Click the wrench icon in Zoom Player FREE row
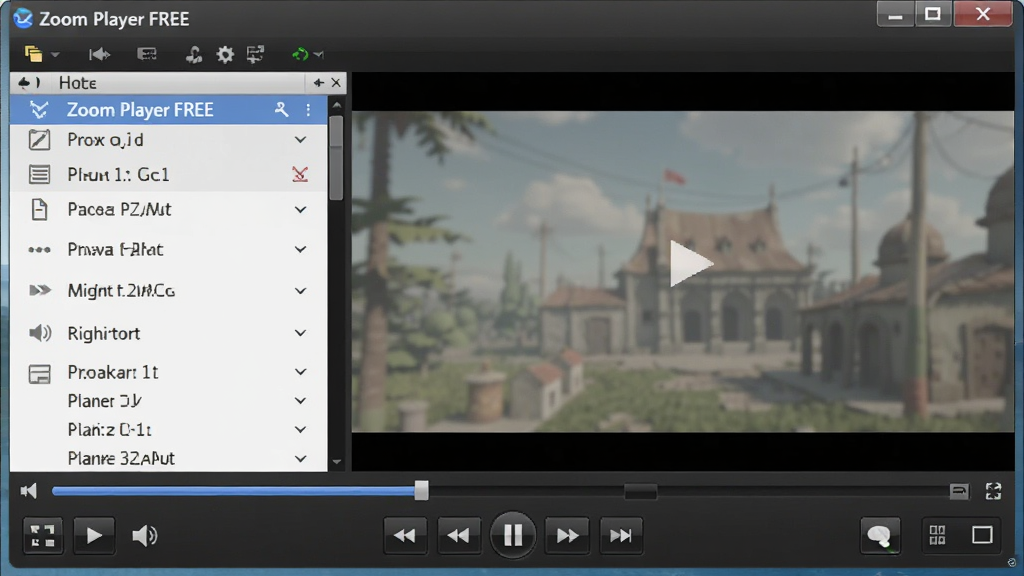1024x576 pixels. pos(281,110)
